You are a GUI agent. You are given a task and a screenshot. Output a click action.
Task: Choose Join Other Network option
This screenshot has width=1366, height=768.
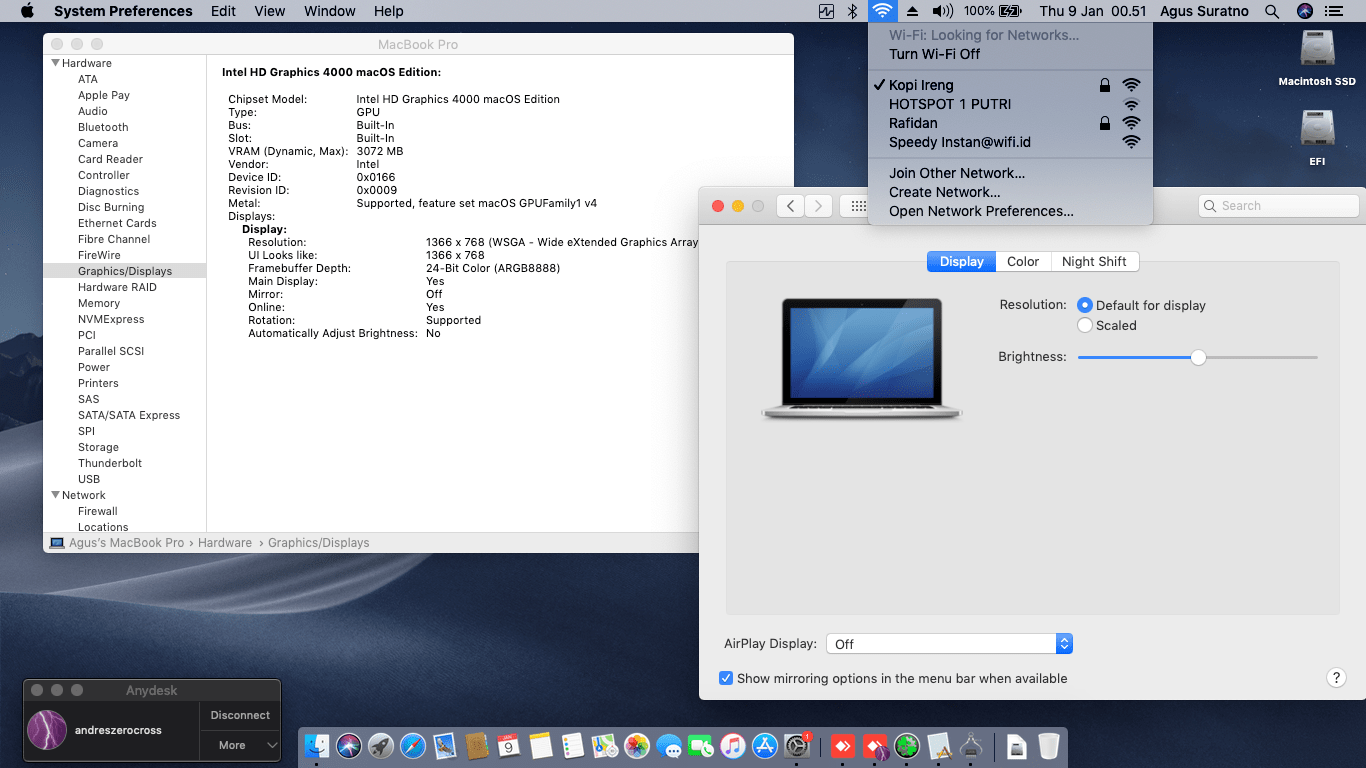(x=1011, y=173)
